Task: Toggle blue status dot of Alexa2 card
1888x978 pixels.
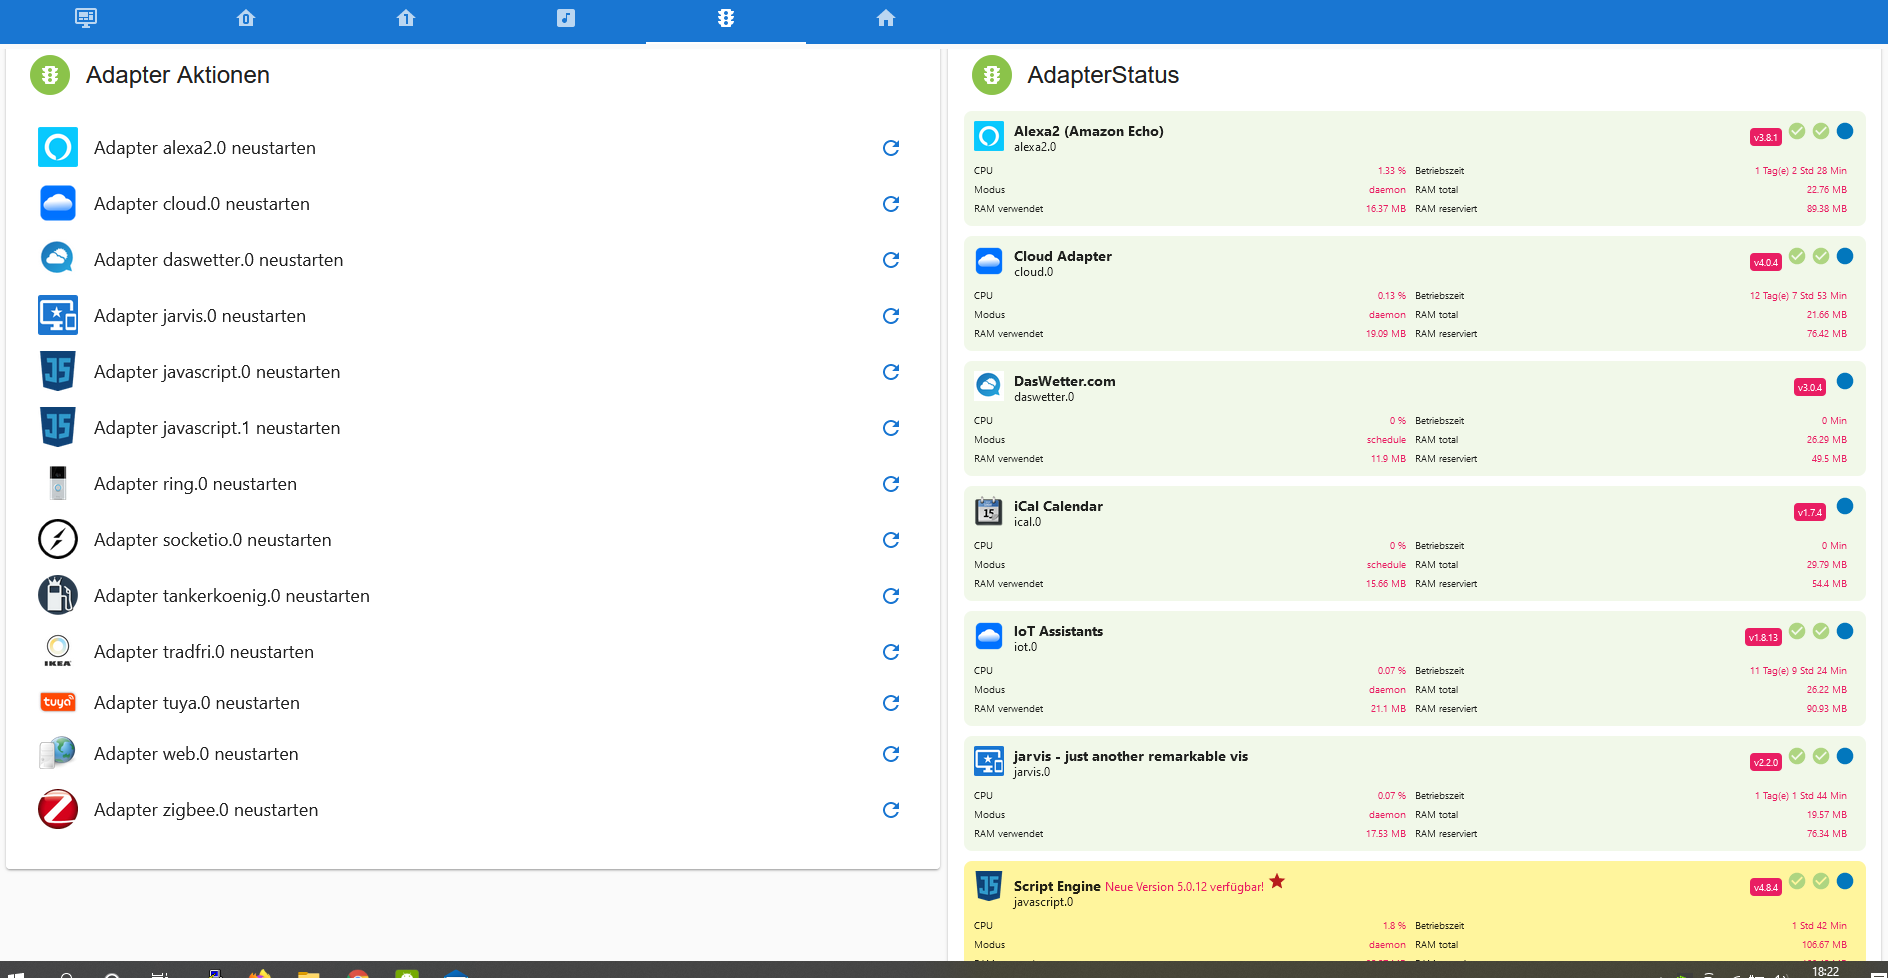Action: pos(1845,131)
